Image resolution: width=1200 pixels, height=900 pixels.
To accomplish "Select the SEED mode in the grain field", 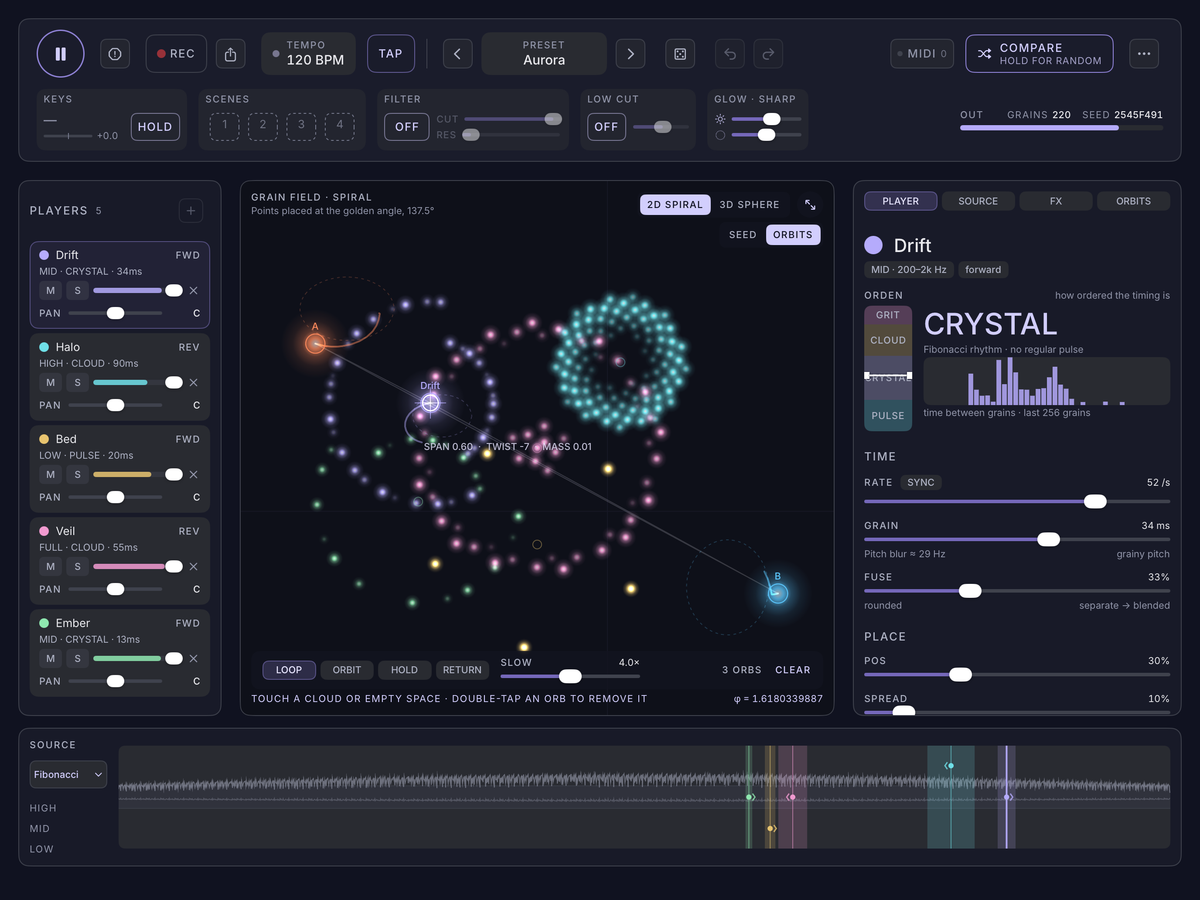I will click(743, 235).
